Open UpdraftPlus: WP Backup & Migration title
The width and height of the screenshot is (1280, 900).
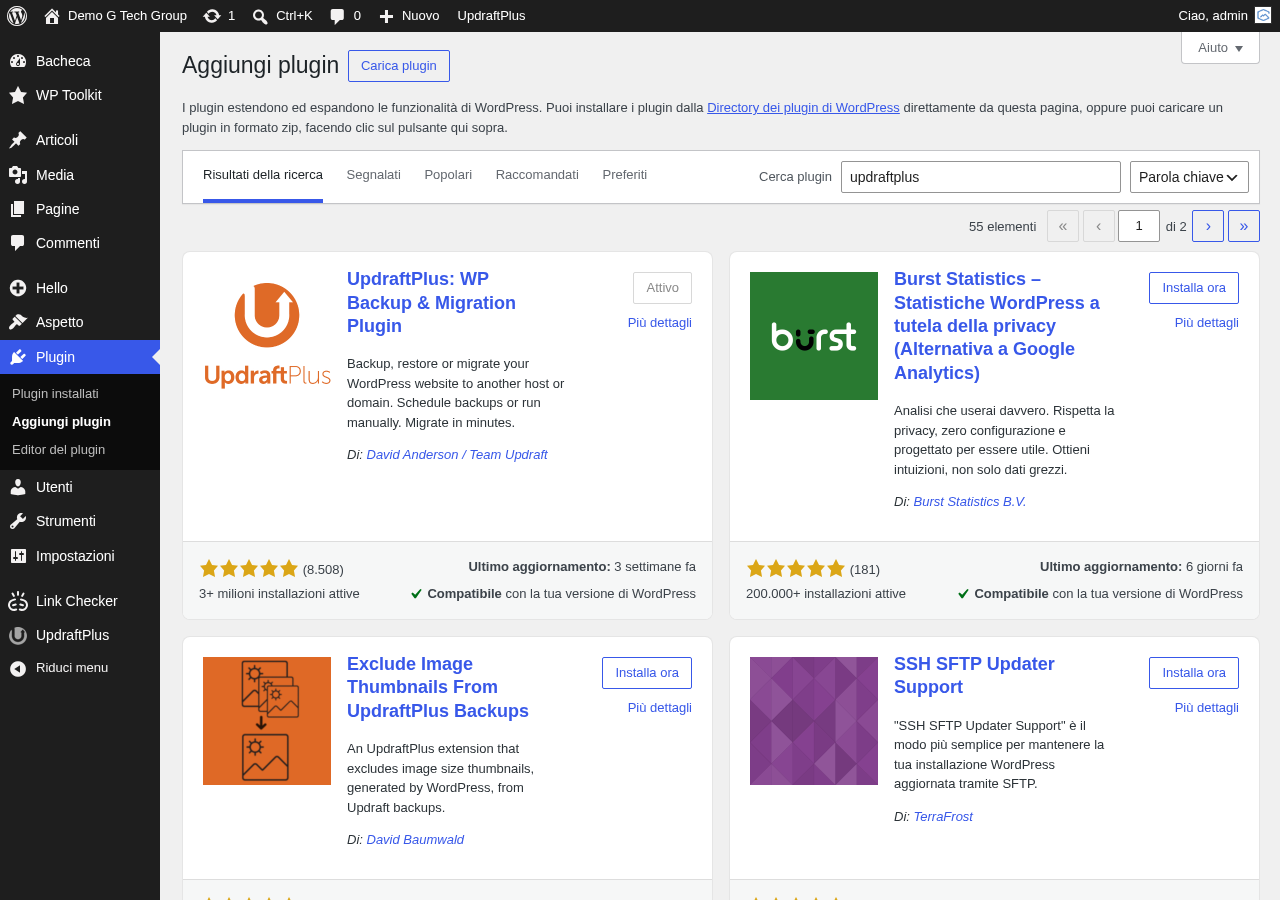coord(432,302)
